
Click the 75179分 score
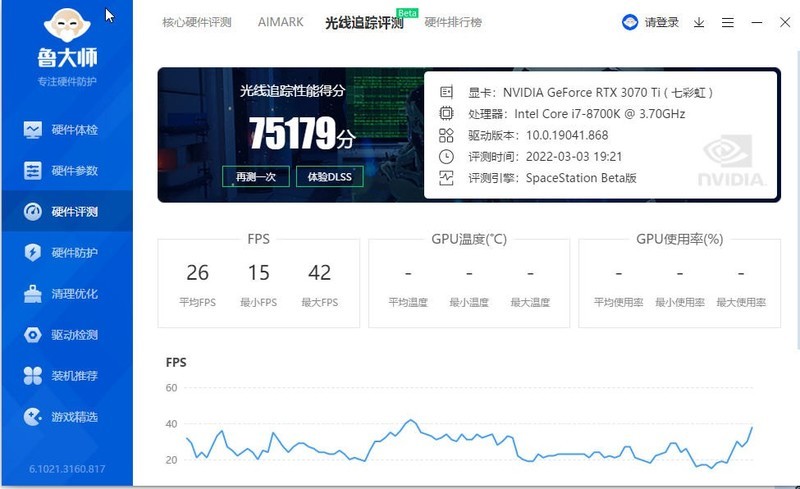[x=302, y=133]
